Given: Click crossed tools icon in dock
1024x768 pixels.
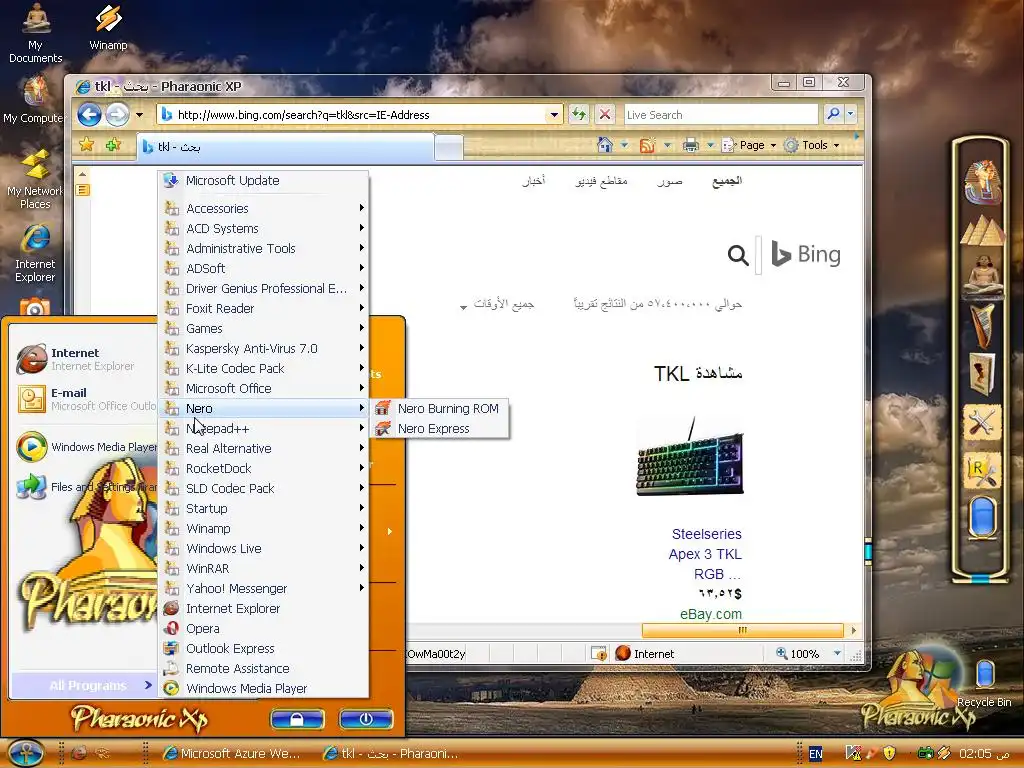Looking at the screenshot, I should [x=982, y=423].
